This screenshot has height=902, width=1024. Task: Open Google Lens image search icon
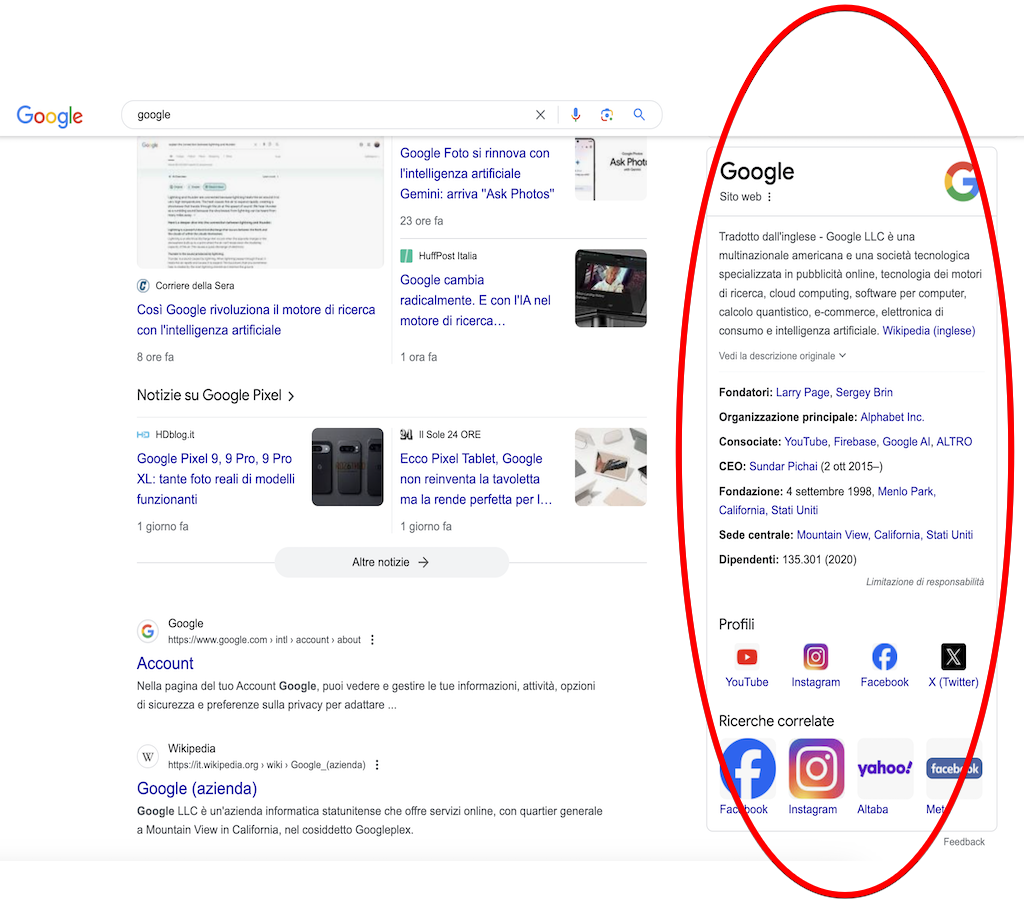coord(607,115)
